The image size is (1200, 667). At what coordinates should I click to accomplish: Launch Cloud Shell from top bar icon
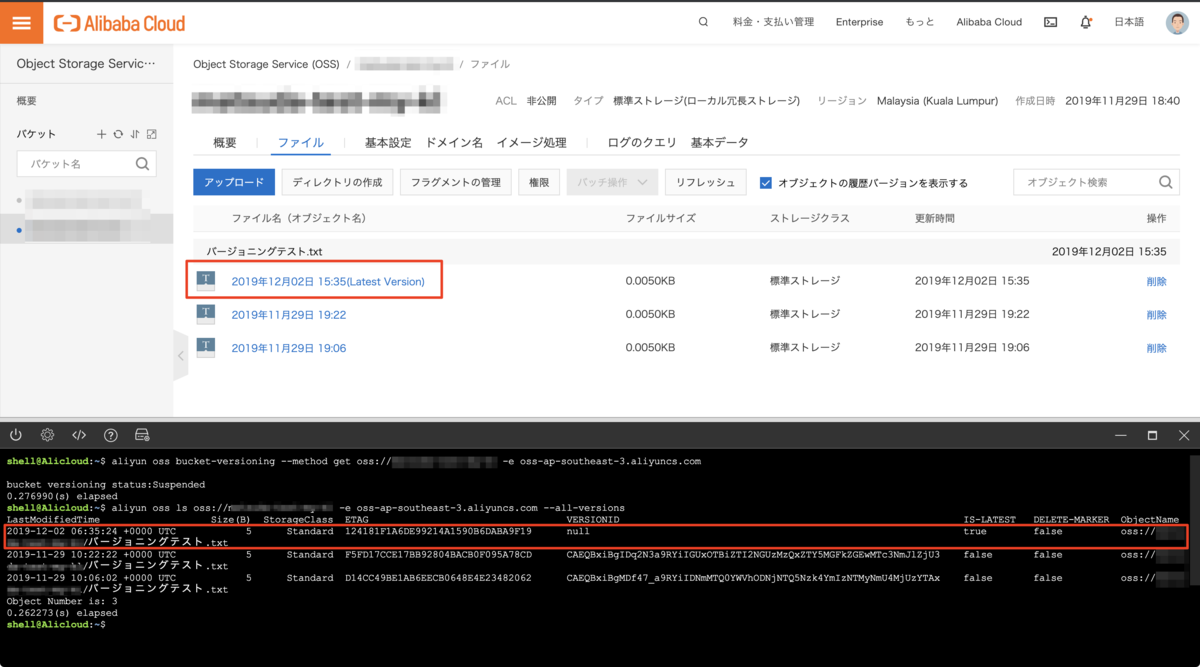coord(1050,22)
